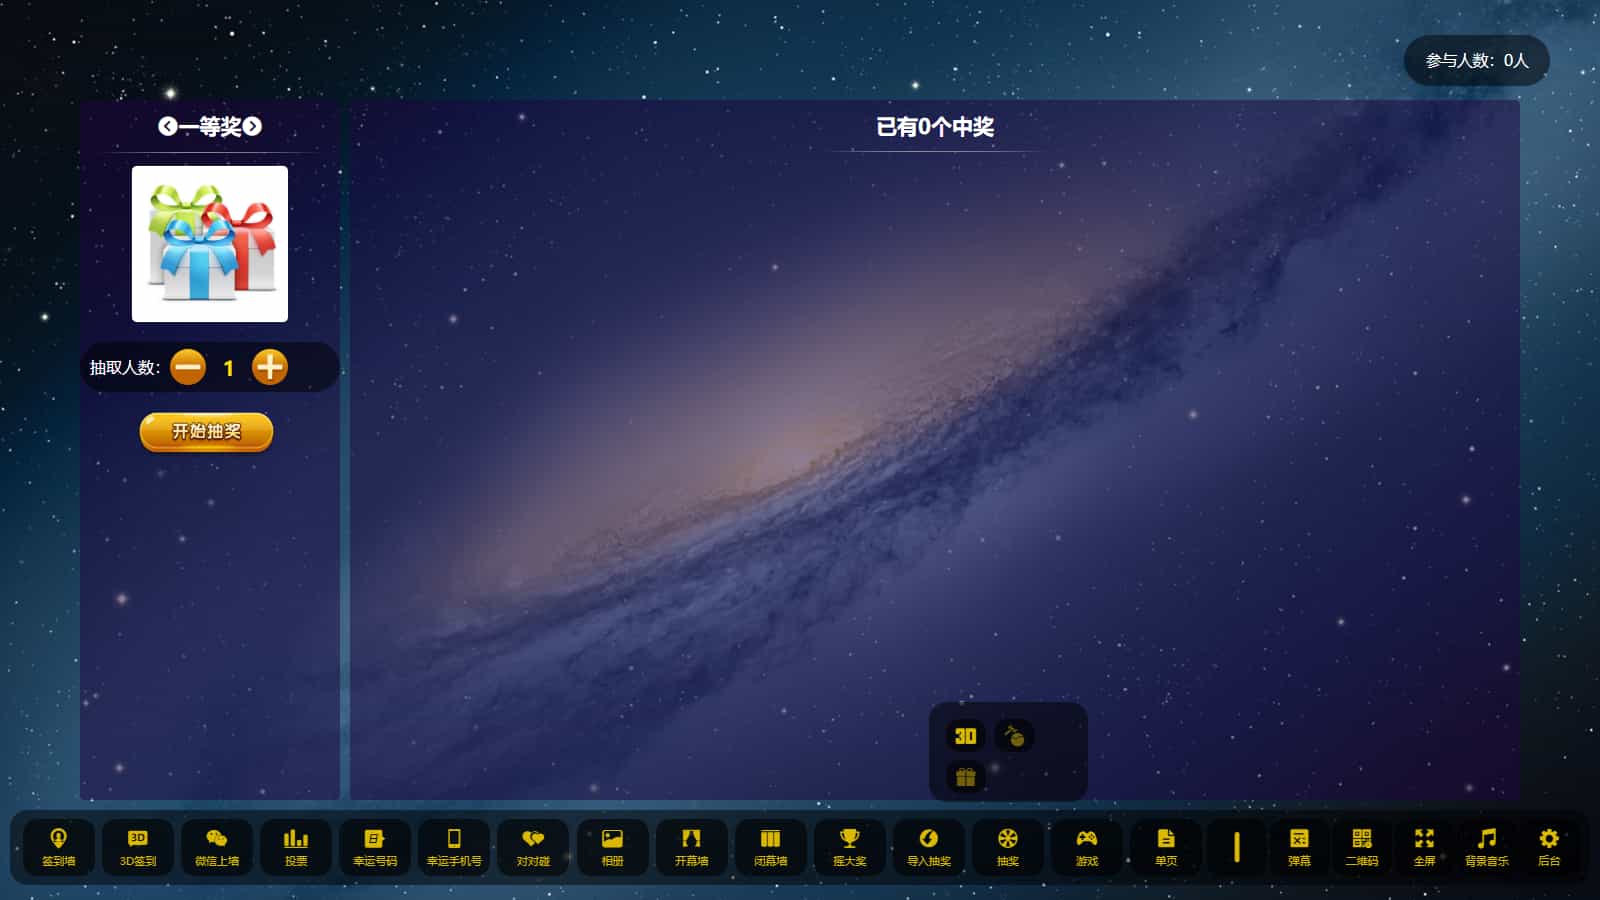This screenshot has width=1600, height=900.
Task: Decrease the 抽取人数 draw count
Action: click(x=188, y=367)
